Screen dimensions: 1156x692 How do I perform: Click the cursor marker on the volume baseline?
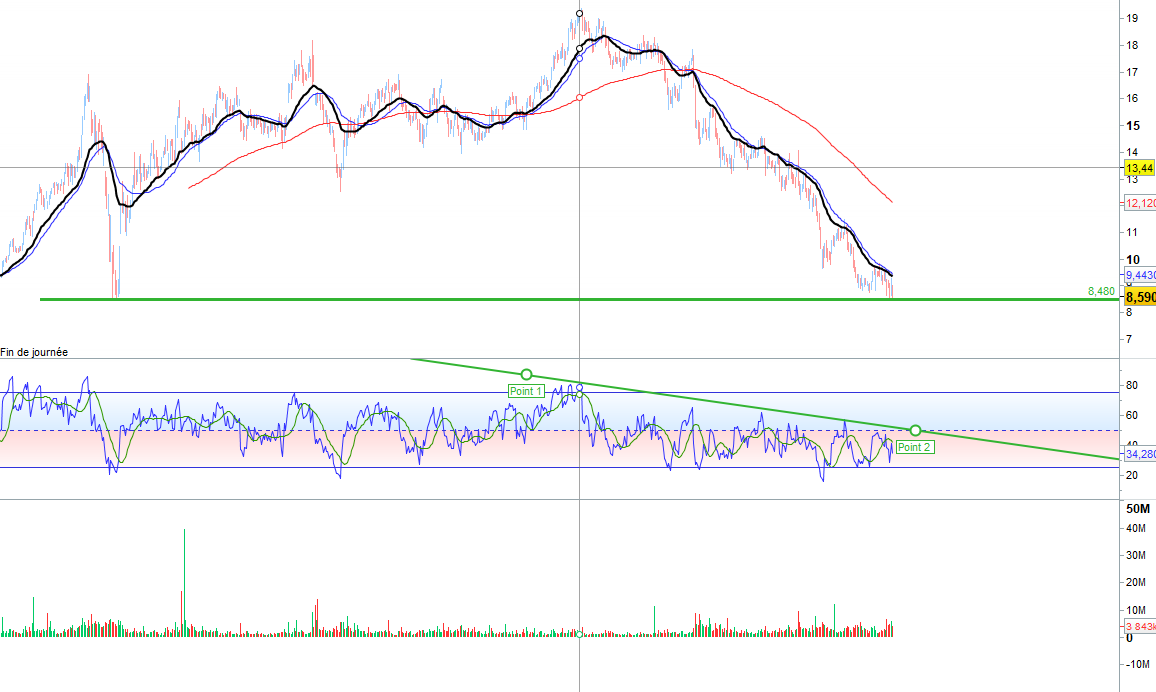click(x=579, y=634)
